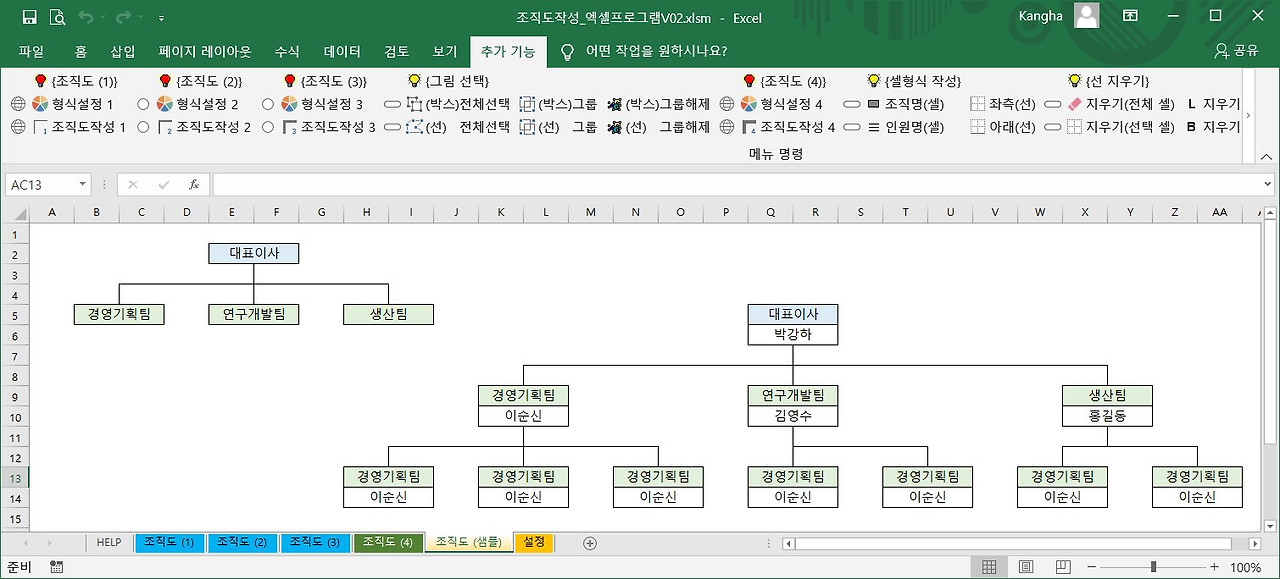This screenshot has height=579, width=1280.
Task: Collapse the ribbon with the chevron
Action: (x=1267, y=156)
